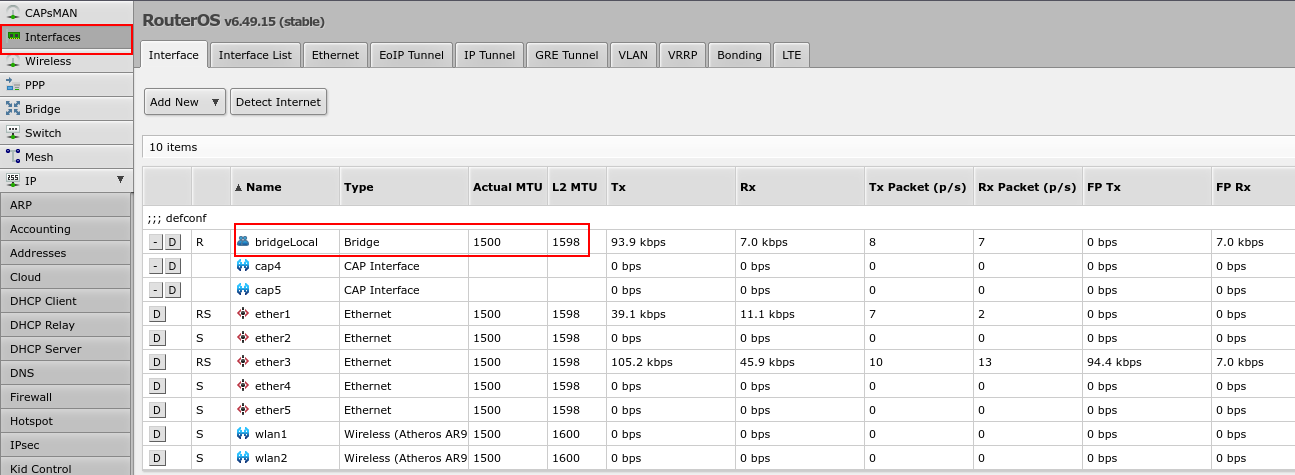Open the DHCP Server submenu item
This screenshot has width=1295, height=475.
(x=65, y=349)
